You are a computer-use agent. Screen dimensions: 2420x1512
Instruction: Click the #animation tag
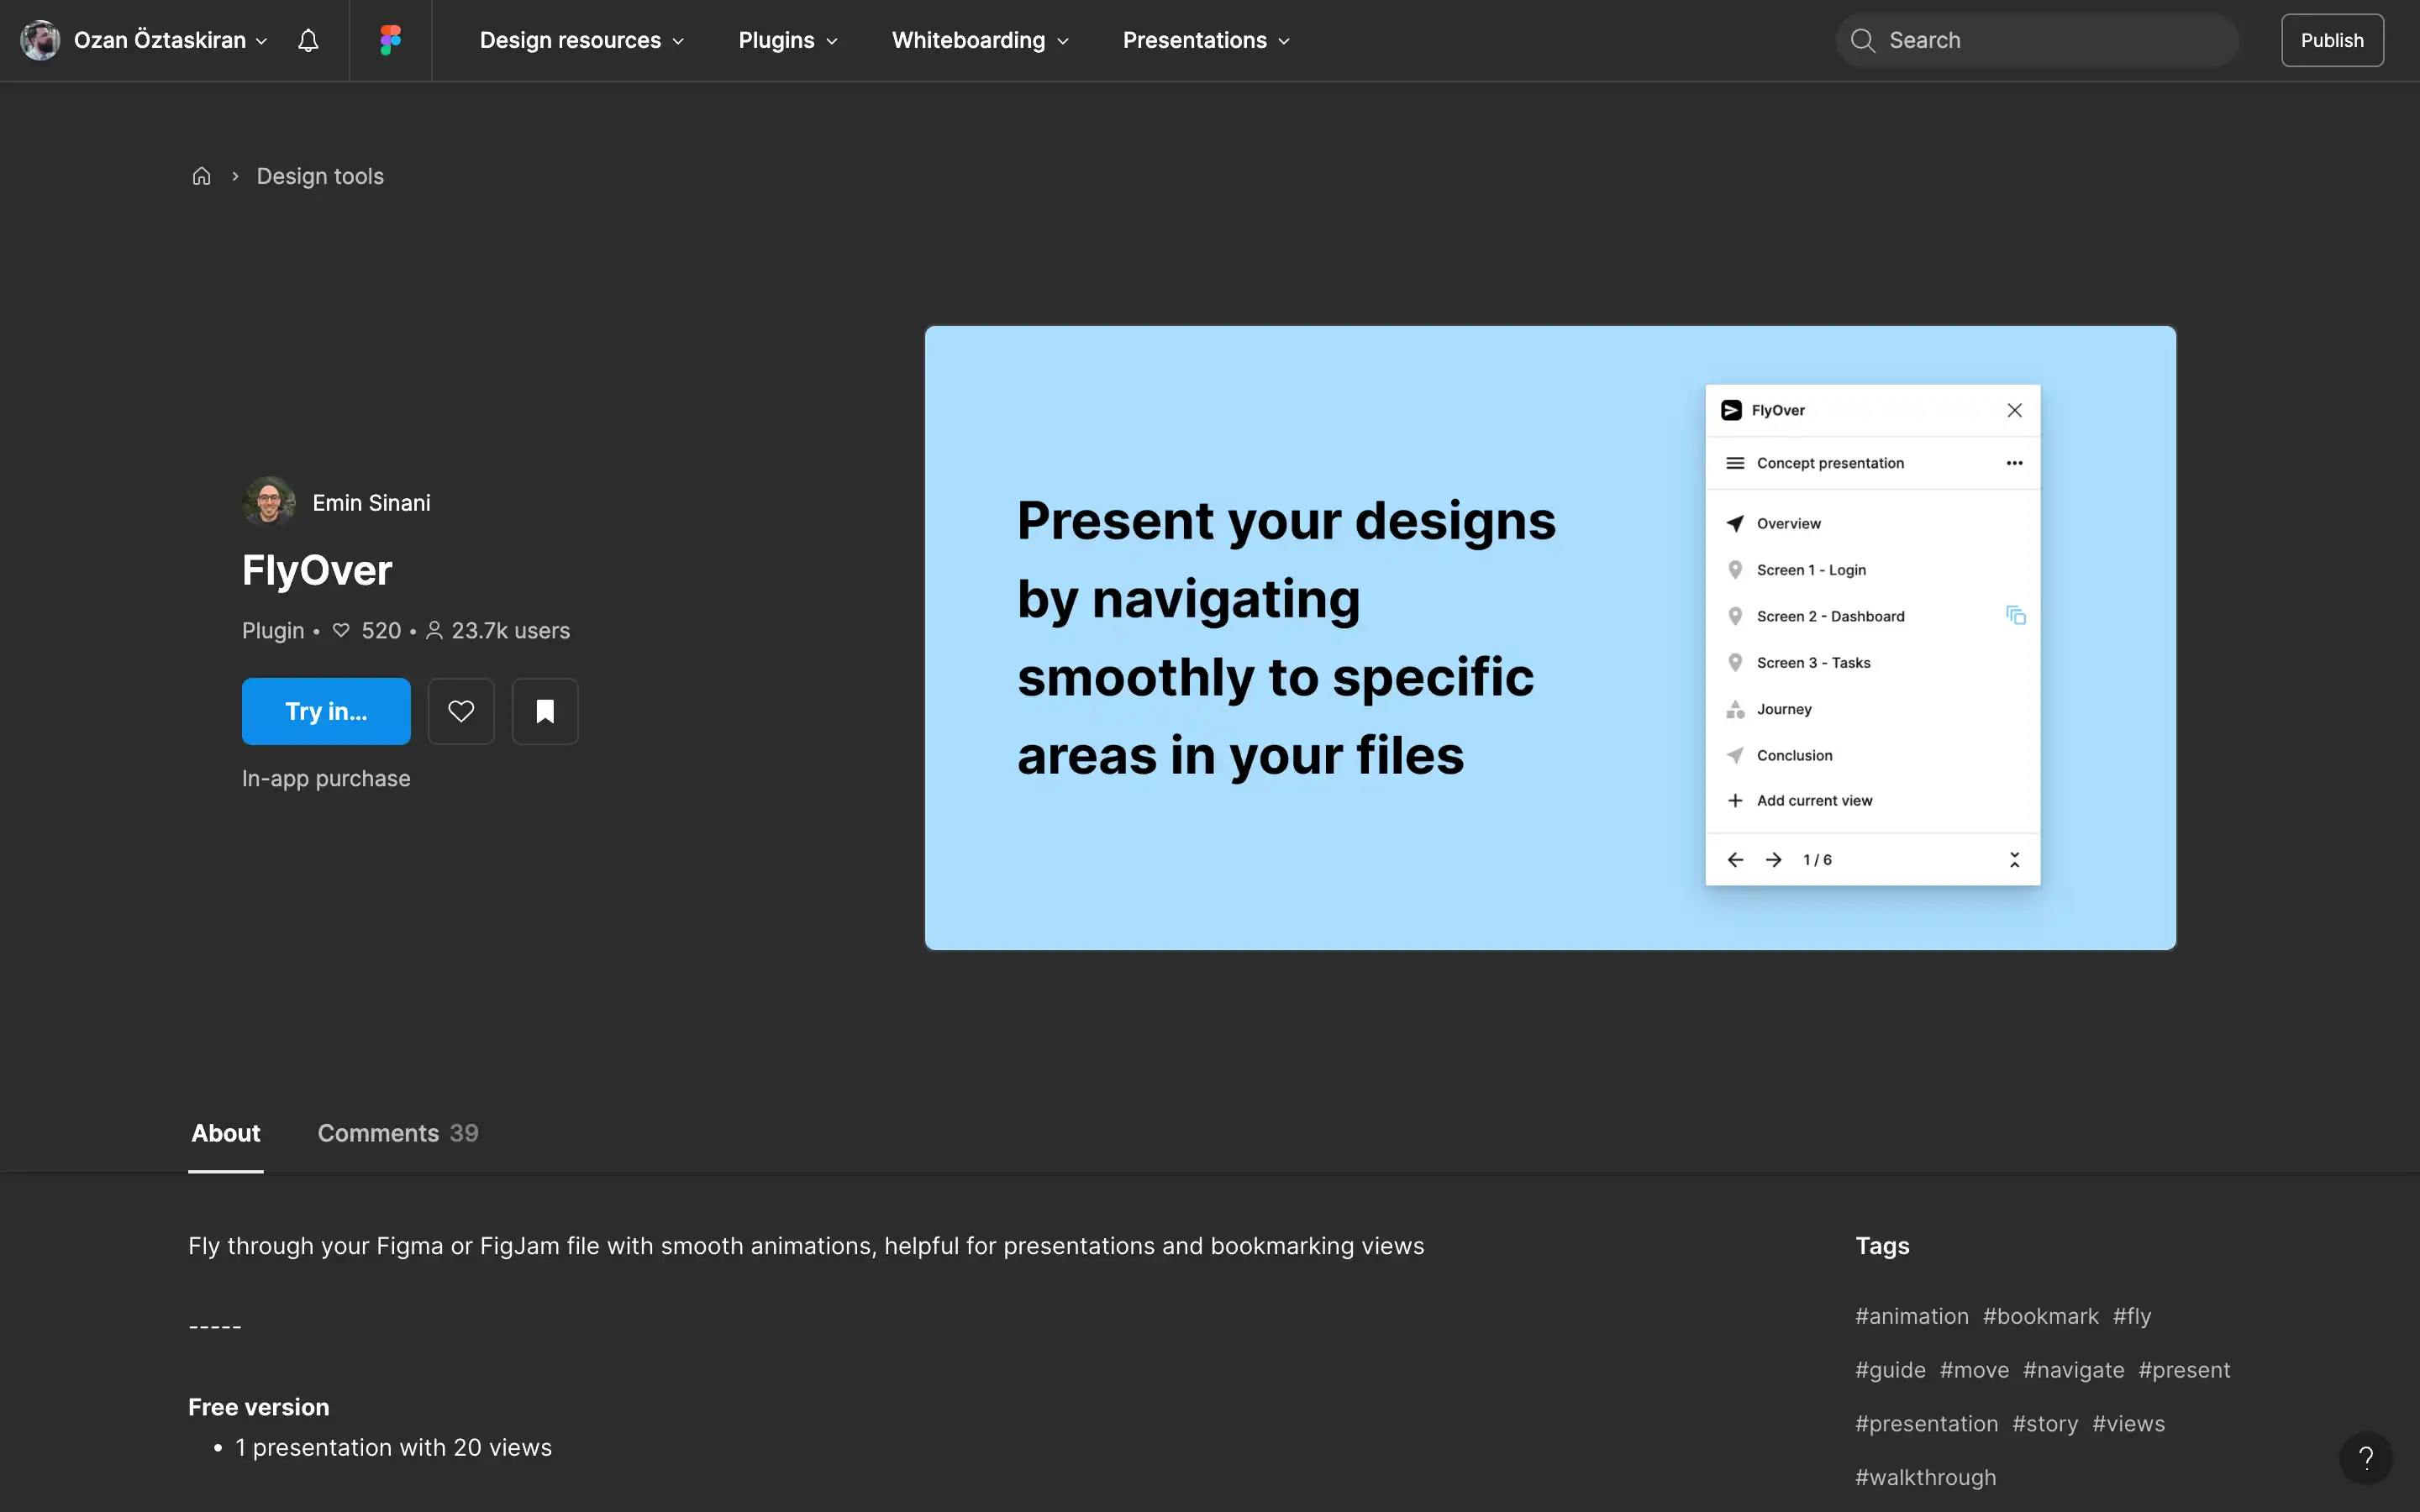tap(1911, 1316)
